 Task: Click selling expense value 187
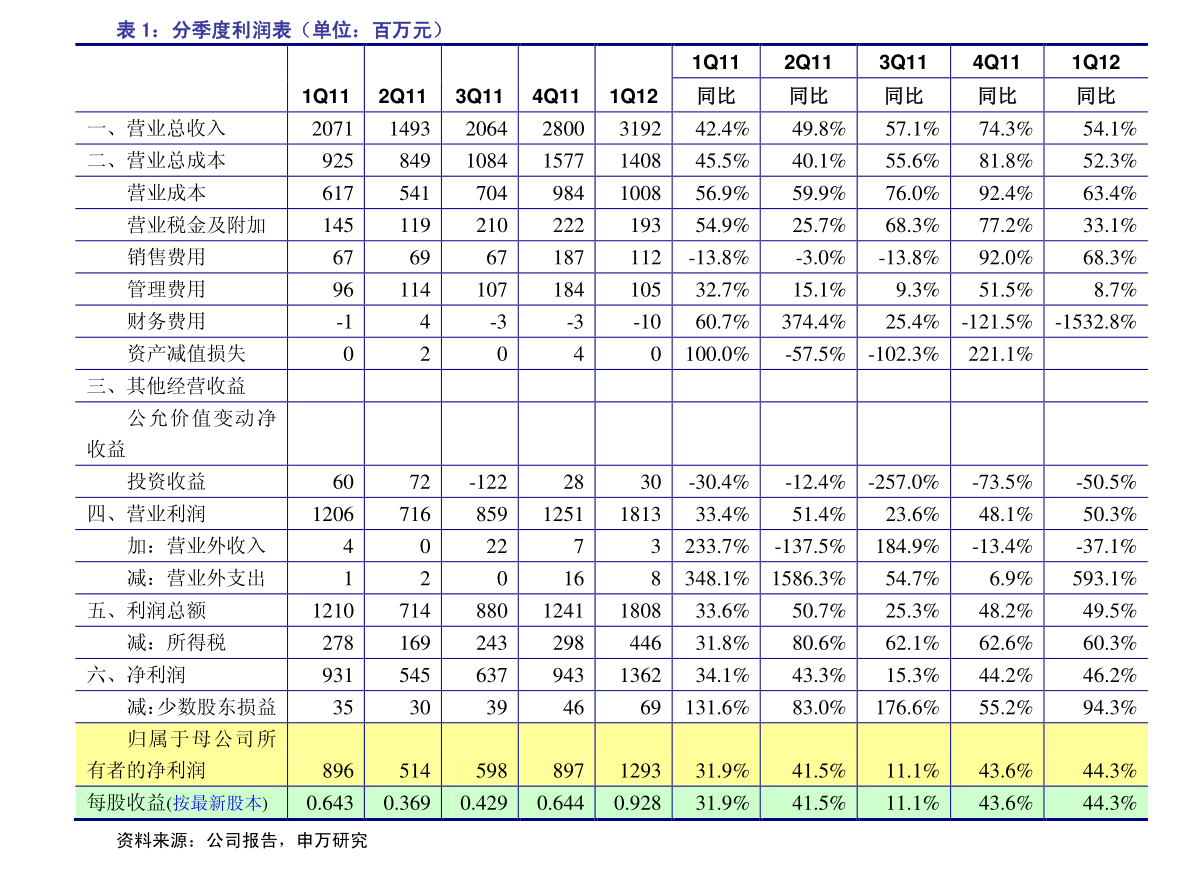coord(568,257)
